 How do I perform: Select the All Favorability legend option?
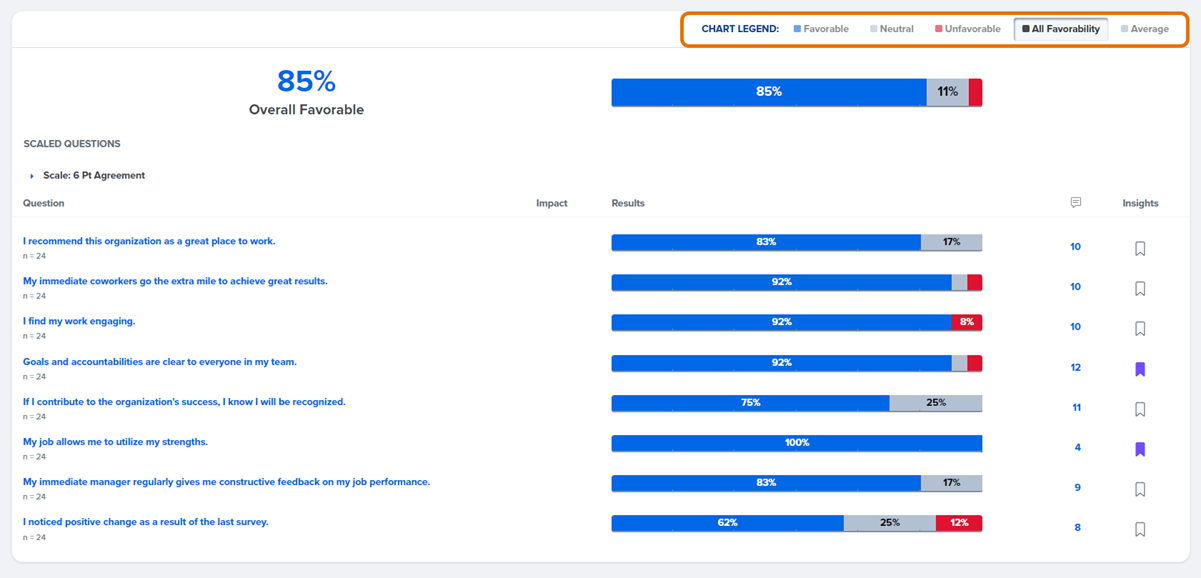[x=1061, y=29]
